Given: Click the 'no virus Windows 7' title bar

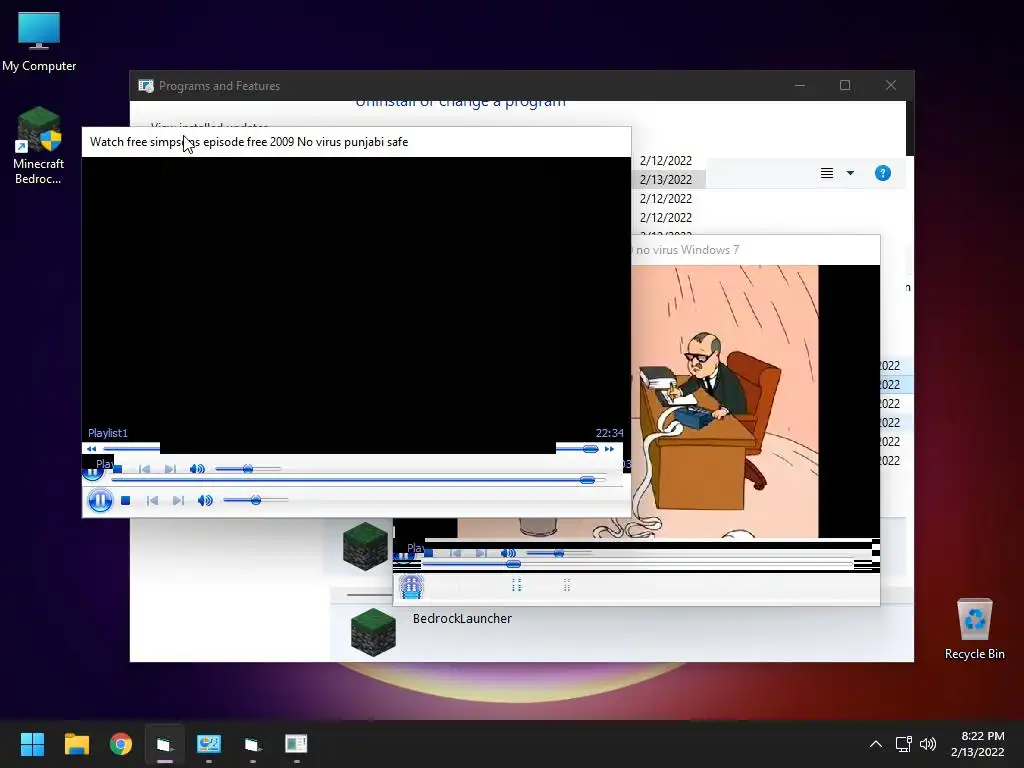Looking at the screenshot, I should [x=756, y=250].
